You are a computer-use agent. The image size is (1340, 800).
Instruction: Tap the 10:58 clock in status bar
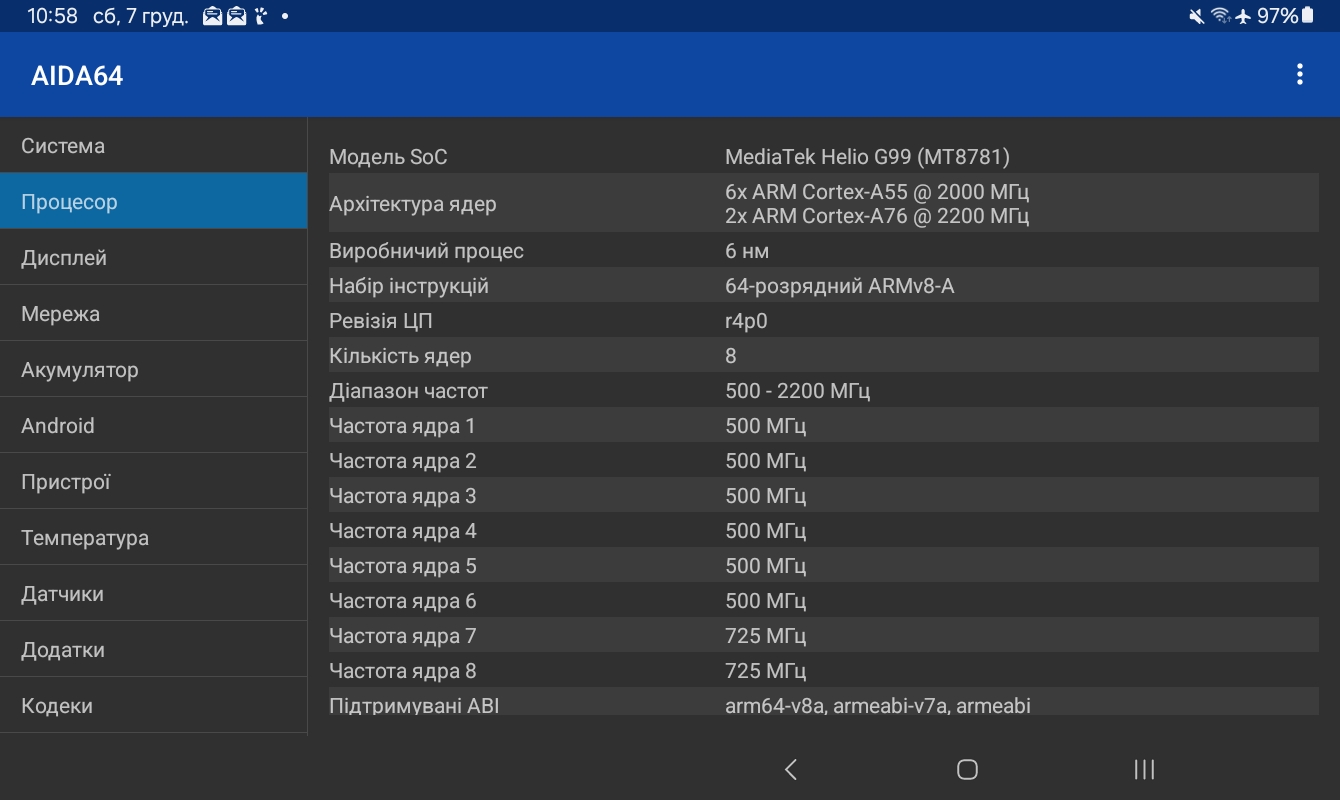click(x=52, y=16)
